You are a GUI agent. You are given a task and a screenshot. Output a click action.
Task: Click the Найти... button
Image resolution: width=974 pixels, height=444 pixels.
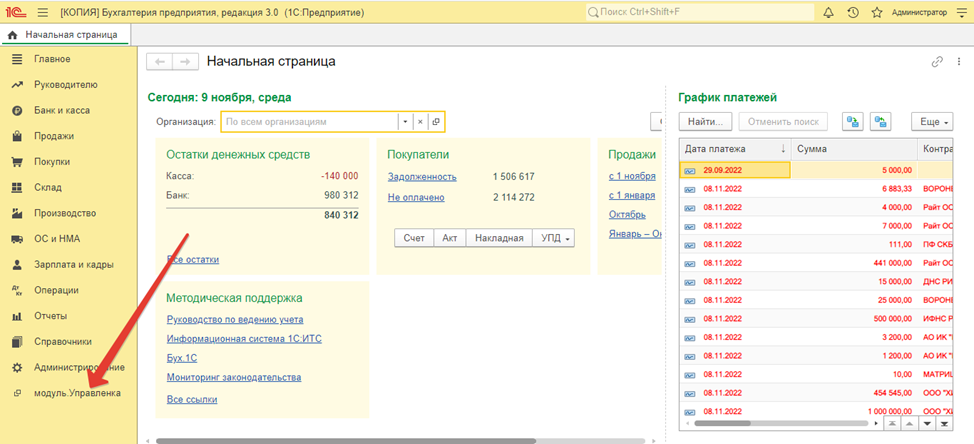point(706,122)
